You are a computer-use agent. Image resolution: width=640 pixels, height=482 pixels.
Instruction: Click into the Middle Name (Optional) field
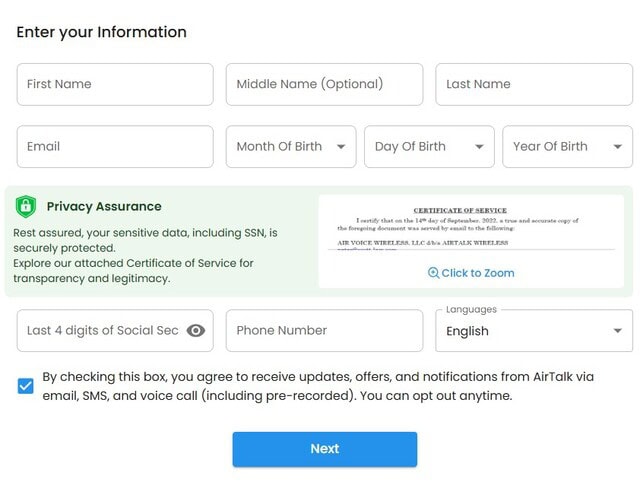[x=324, y=85]
